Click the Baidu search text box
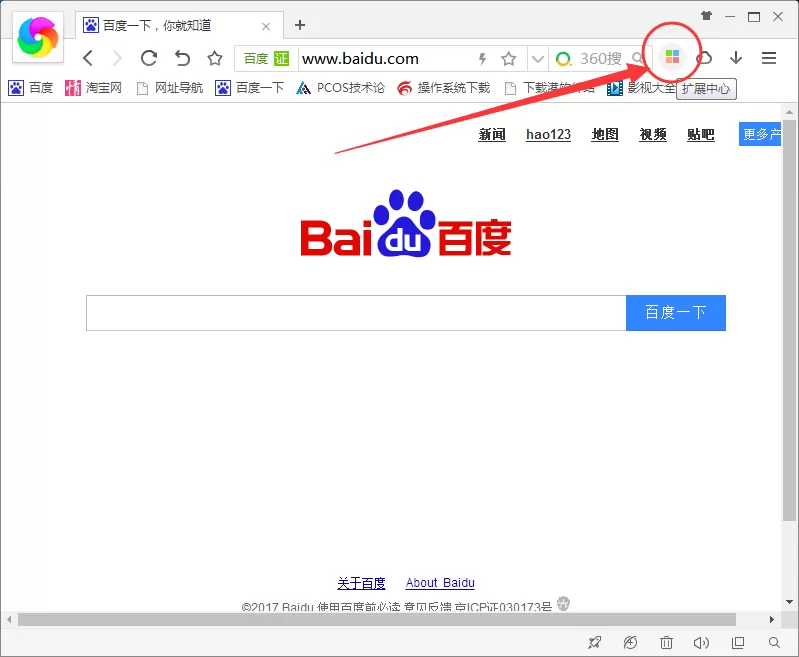 coord(356,312)
